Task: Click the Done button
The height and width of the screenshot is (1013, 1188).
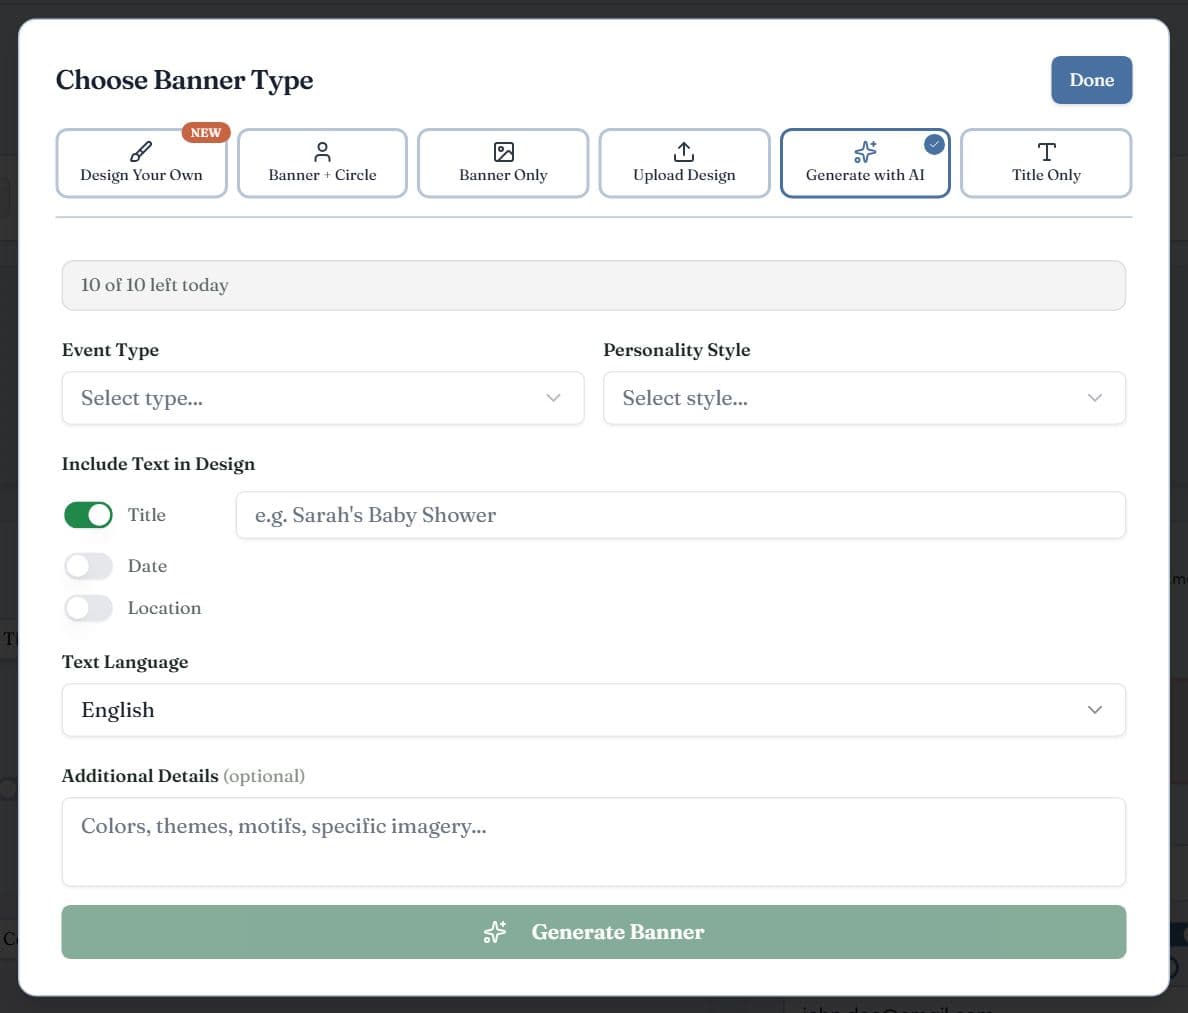Action: point(1092,80)
